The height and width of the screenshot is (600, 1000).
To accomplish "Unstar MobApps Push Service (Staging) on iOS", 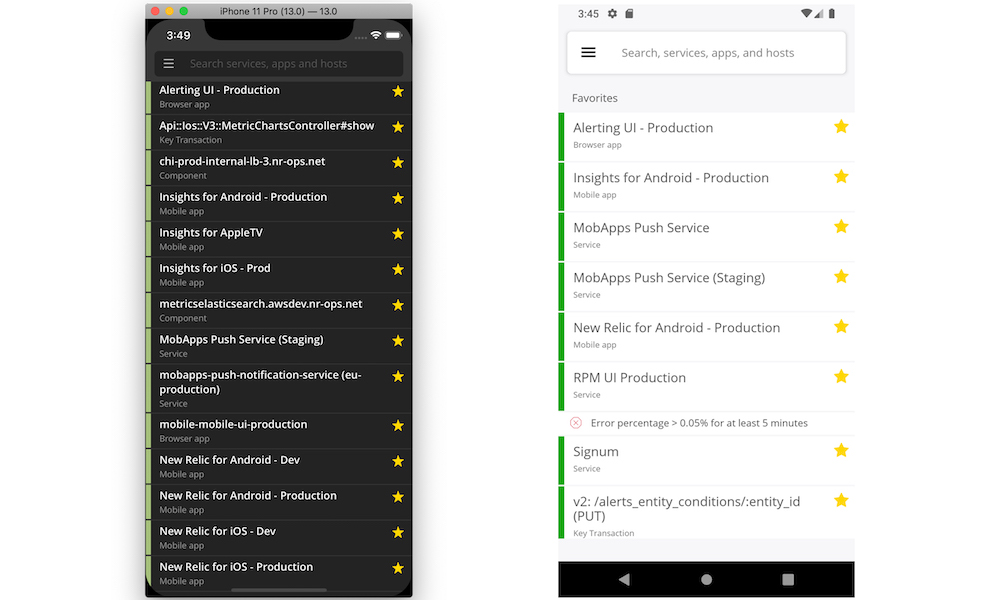I will [x=398, y=341].
